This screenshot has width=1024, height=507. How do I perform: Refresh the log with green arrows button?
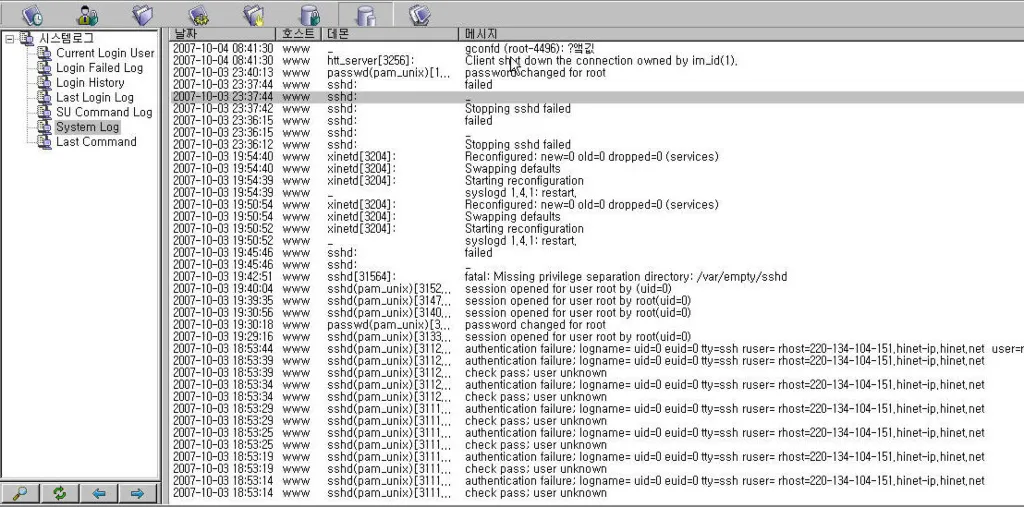pos(59,493)
